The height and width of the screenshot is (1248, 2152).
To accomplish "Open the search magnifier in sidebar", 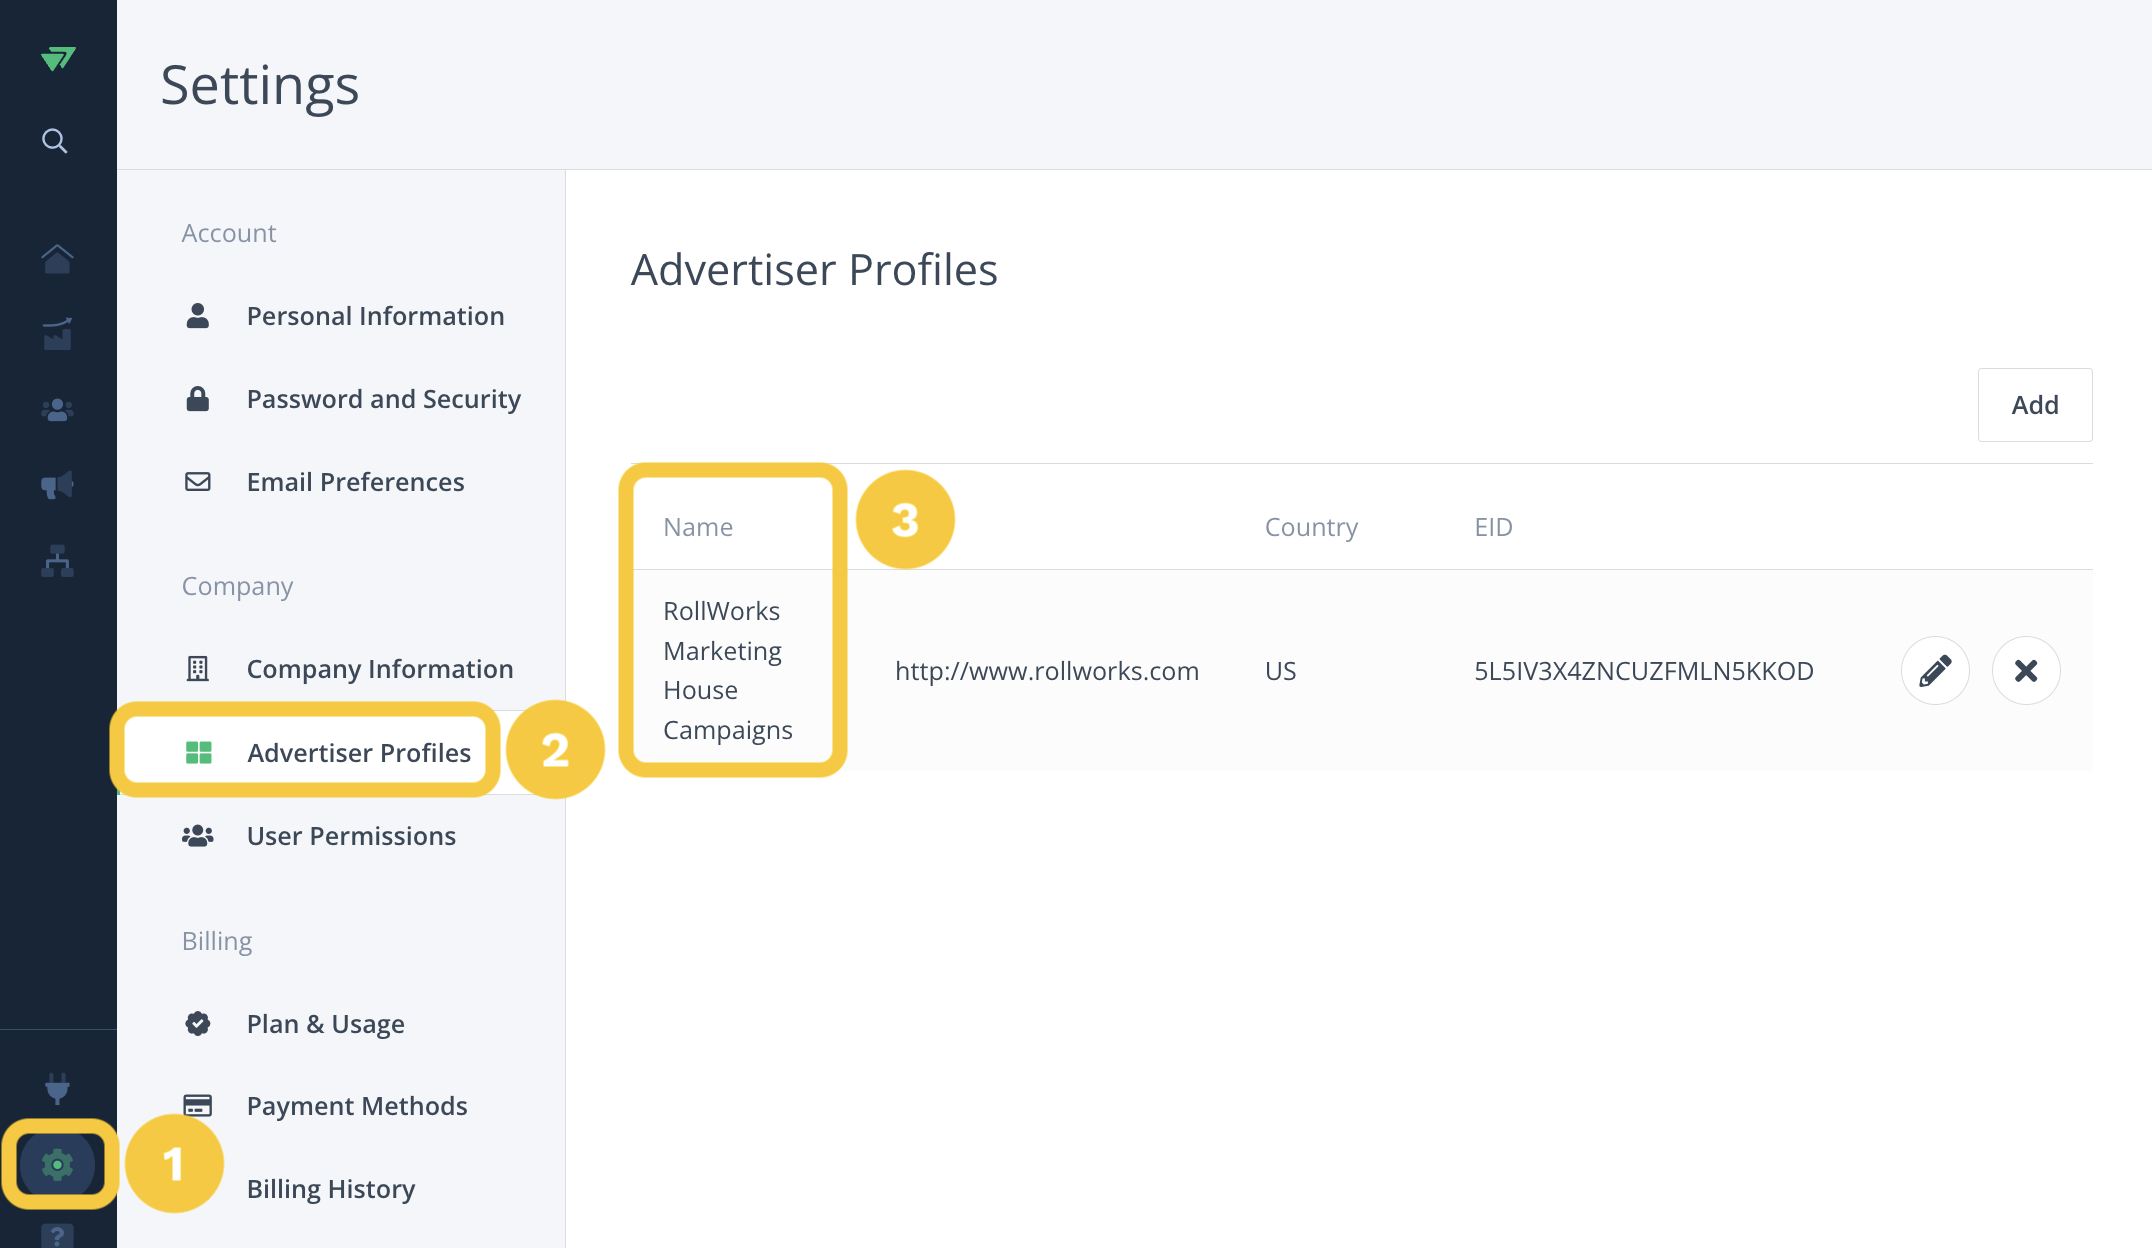I will [55, 141].
